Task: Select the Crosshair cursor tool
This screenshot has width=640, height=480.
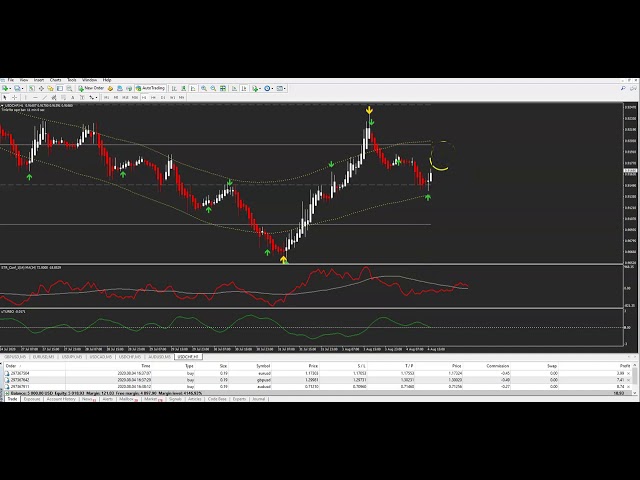Action: pos(14,98)
